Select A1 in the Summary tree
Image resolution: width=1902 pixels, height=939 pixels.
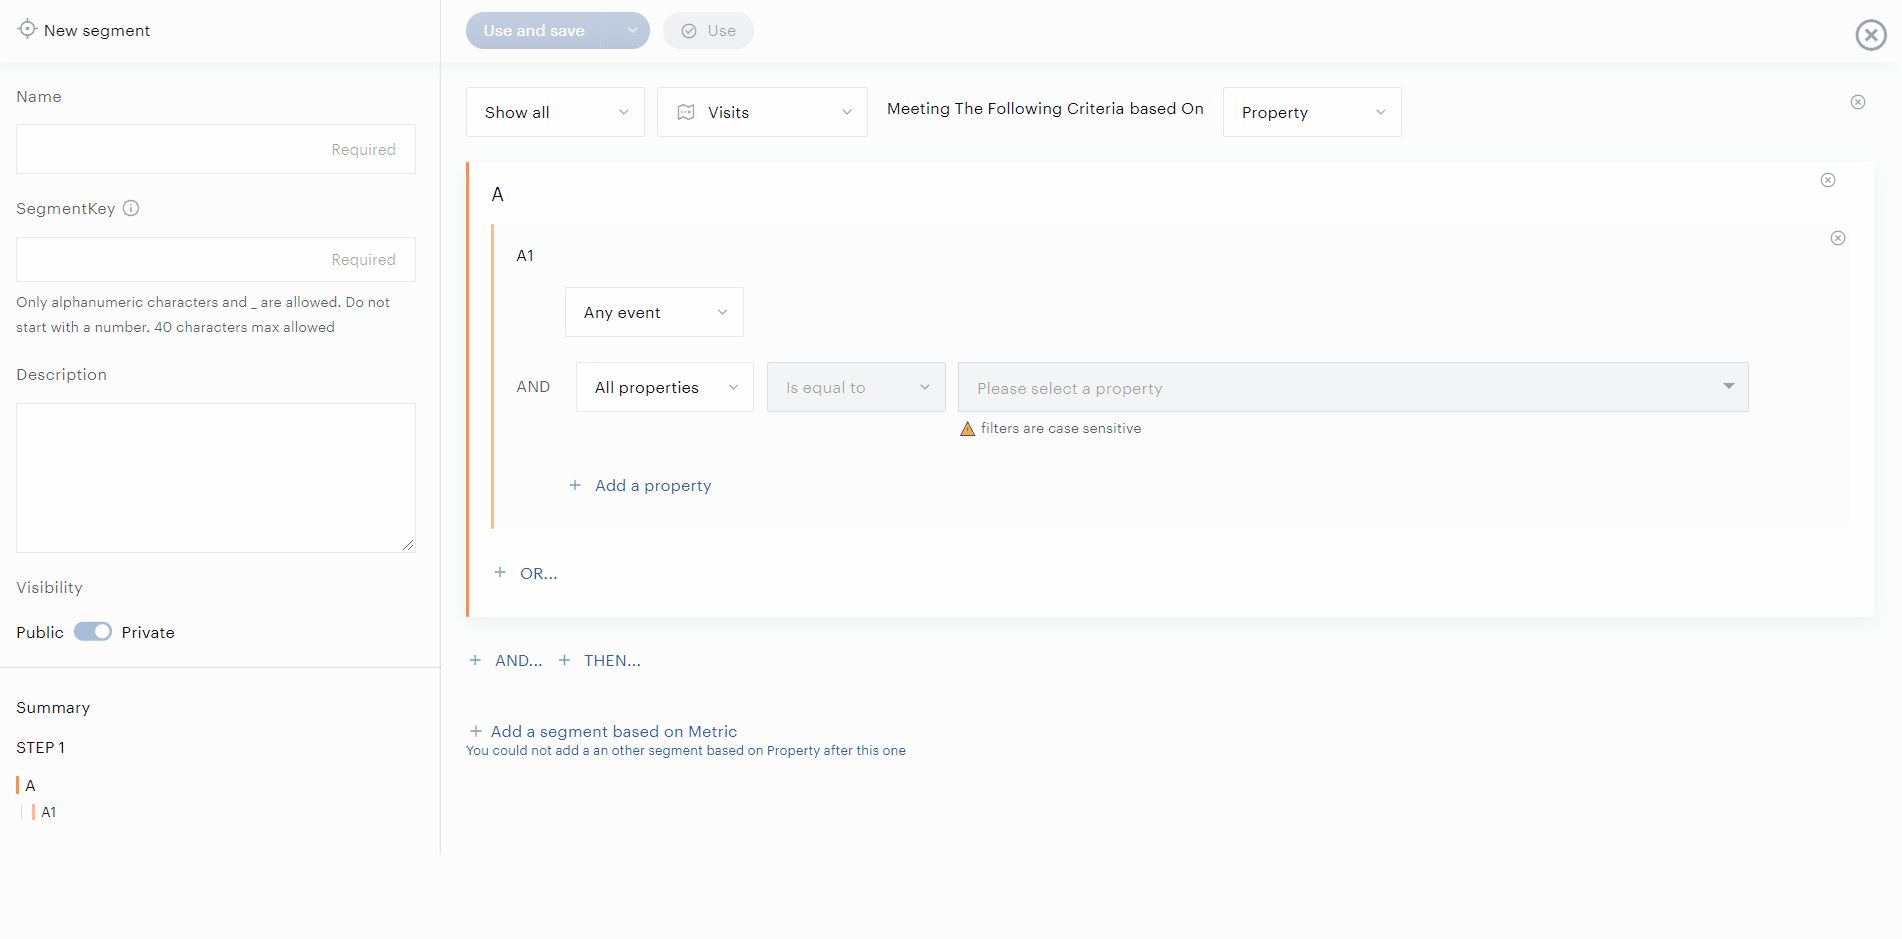pyautogui.click(x=48, y=812)
